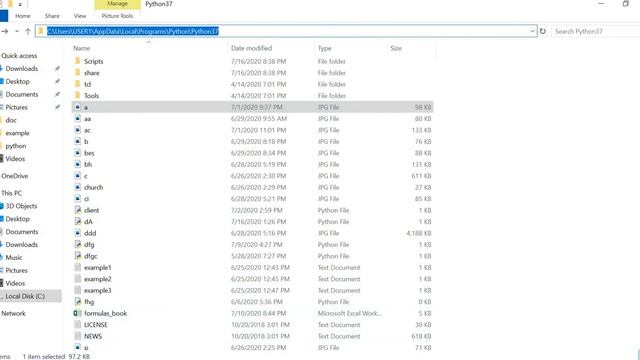Image resolution: width=640 pixels, height=360 pixels.
Task: Click the Python file icon for fhg
Action: [78, 302]
